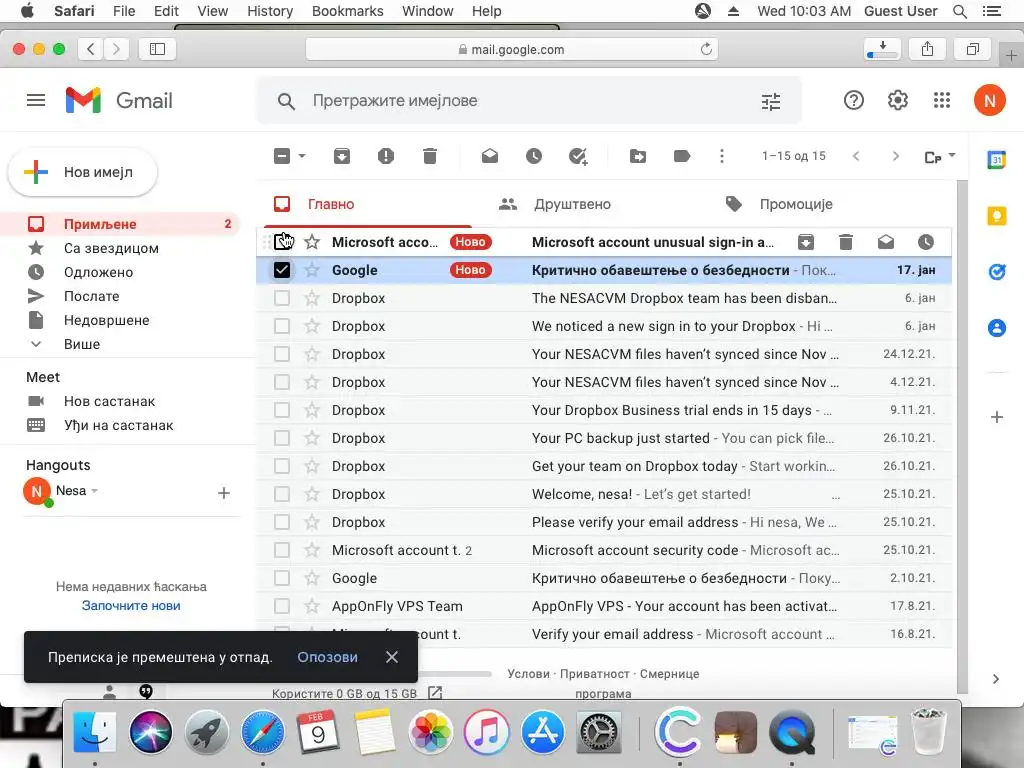Compose with Нов имејл button
The width and height of the screenshot is (1024, 768).
pyautogui.click(x=82, y=172)
